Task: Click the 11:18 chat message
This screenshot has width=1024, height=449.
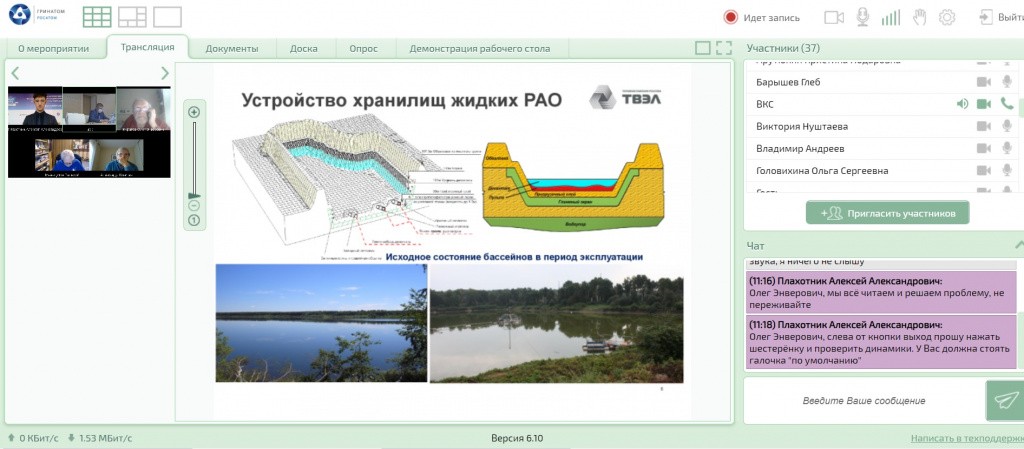Action: point(880,343)
